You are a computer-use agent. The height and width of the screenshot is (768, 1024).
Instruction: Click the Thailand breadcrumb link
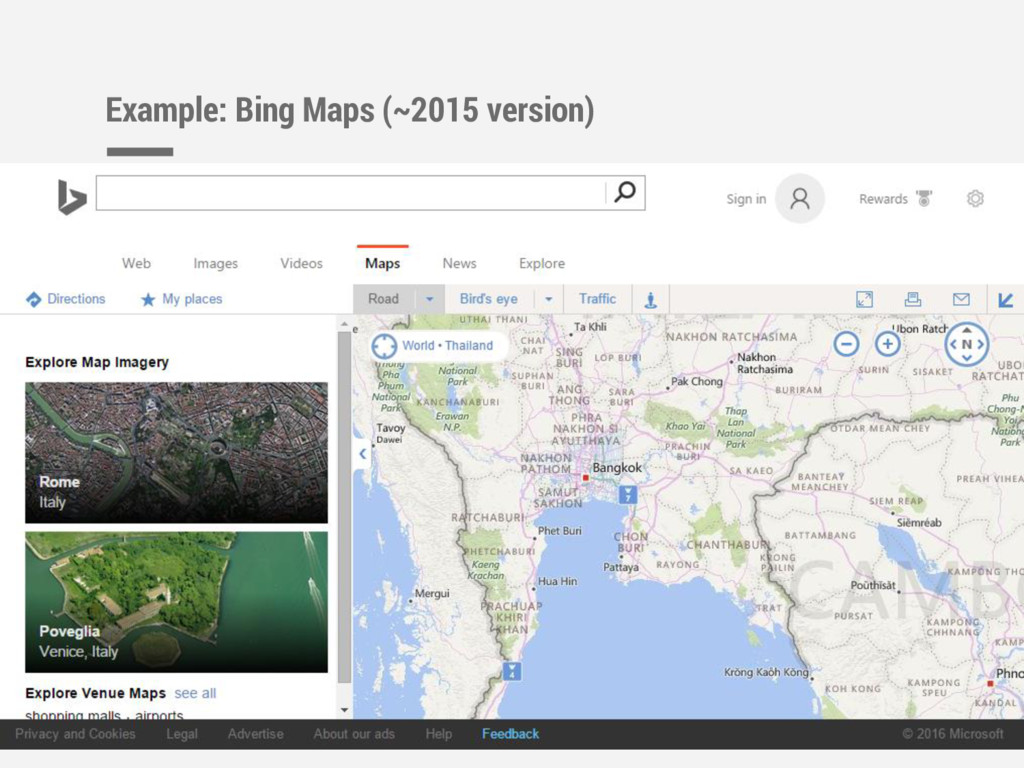point(469,345)
